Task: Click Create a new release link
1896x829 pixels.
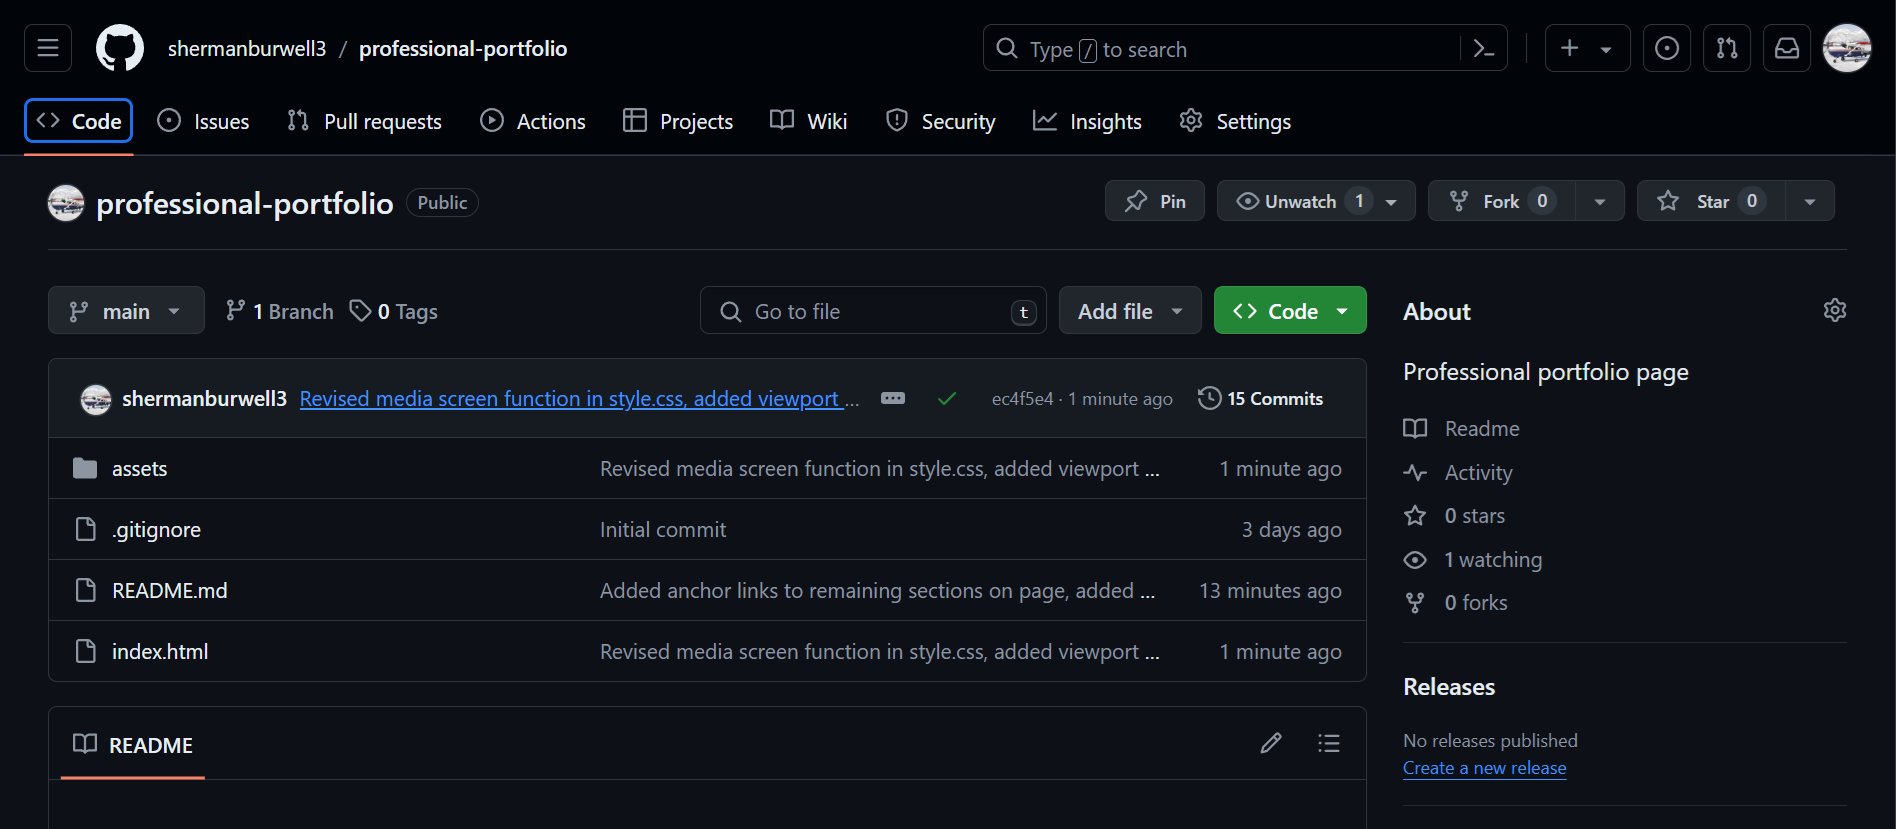Action: coord(1484,768)
